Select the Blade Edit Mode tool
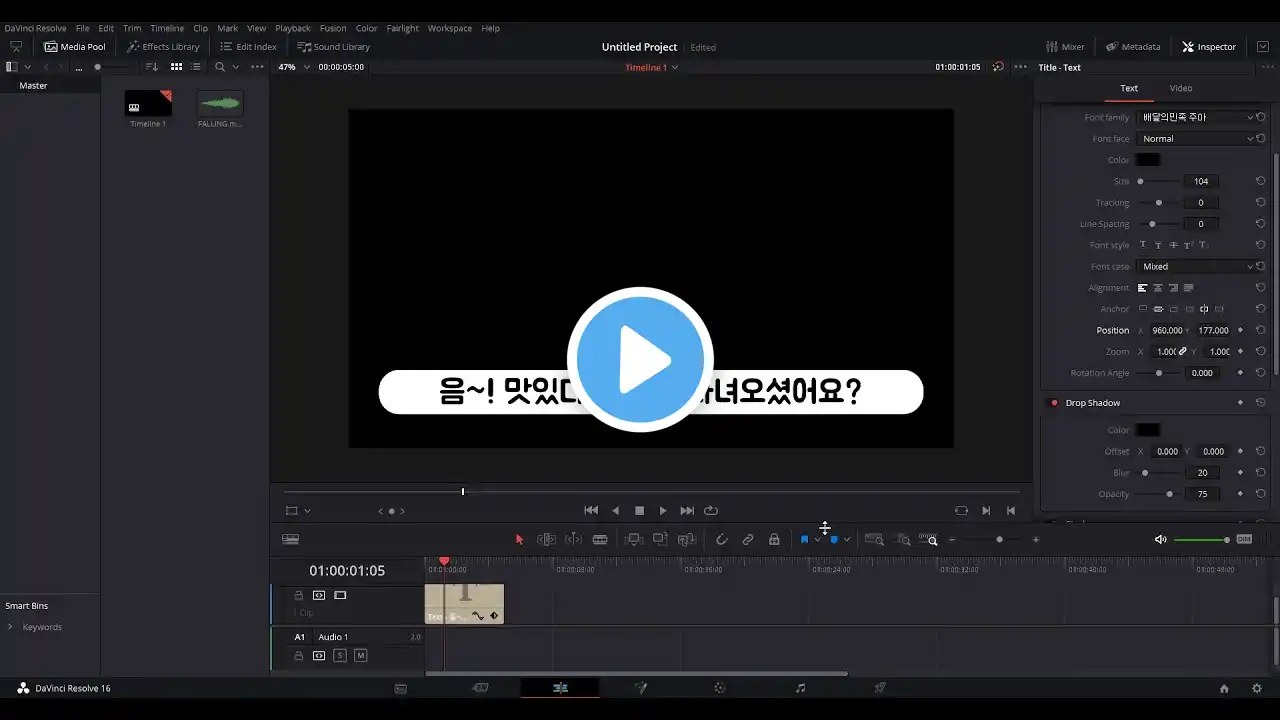This screenshot has height=720, width=1280. click(600, 539)
